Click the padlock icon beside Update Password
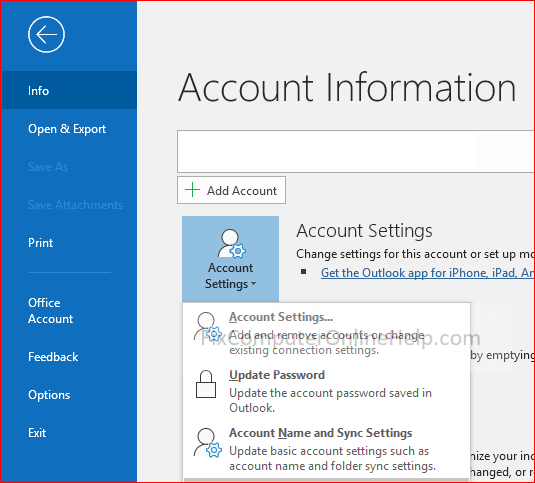This screenshot has width=535, height=483. [206, 384]
